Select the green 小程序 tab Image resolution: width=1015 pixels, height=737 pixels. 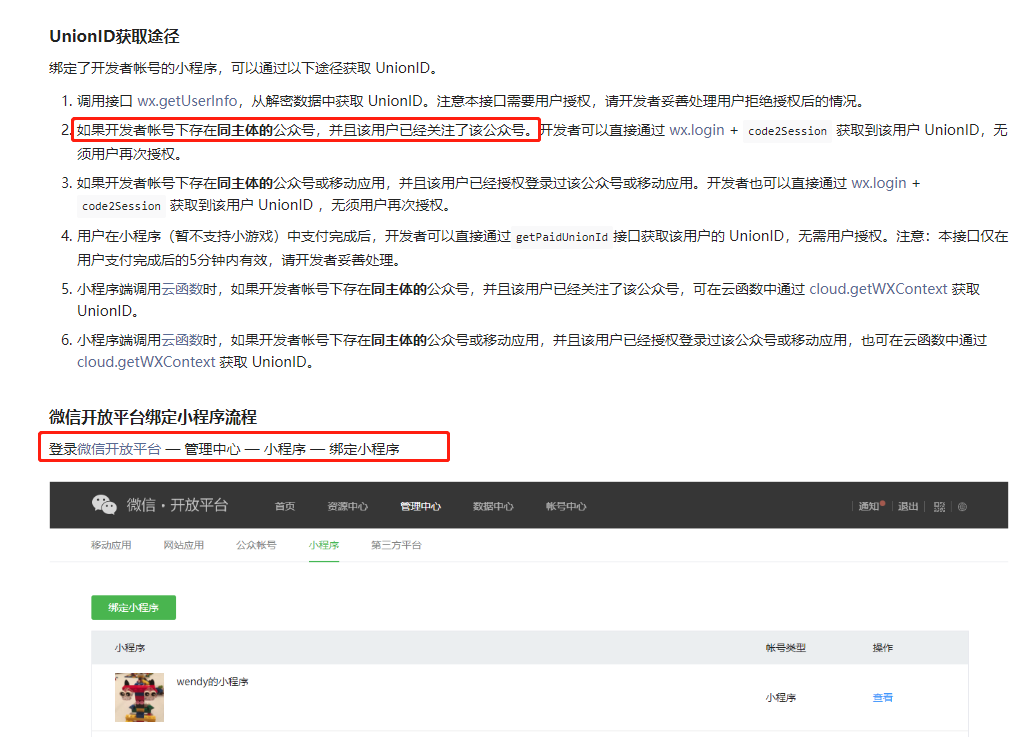pos(324,545)
